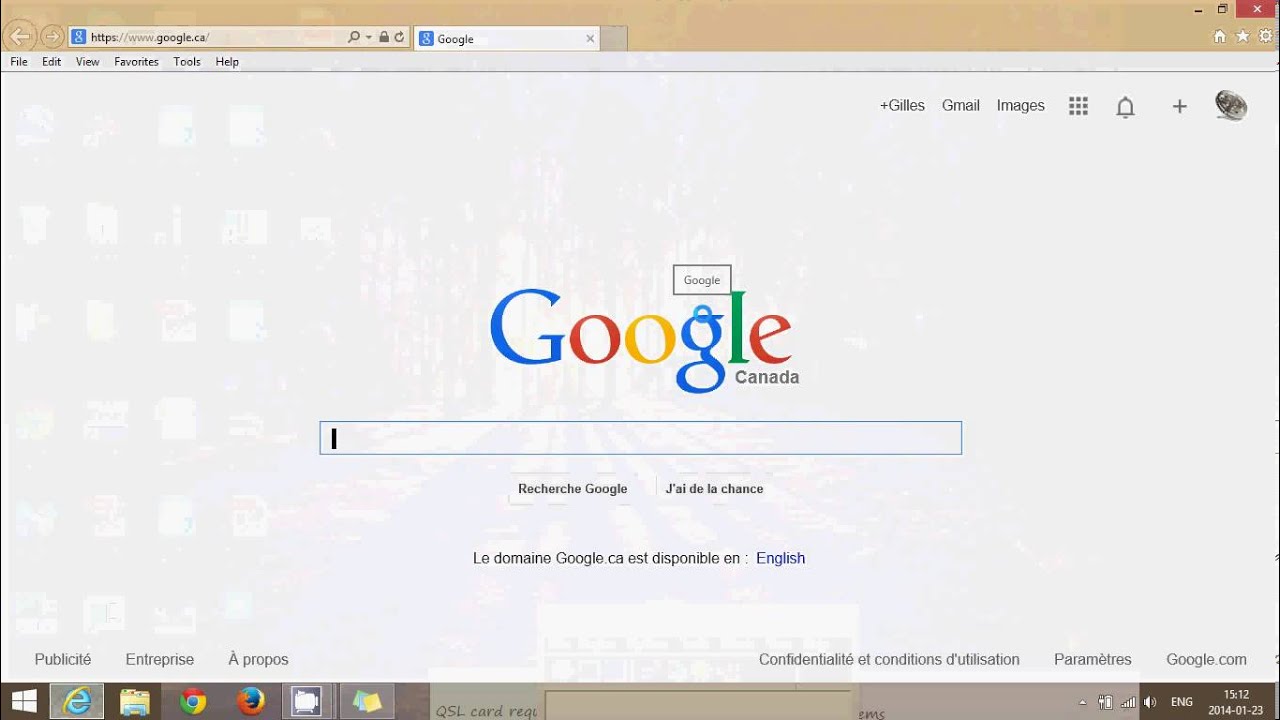1280x720 pixels.
Task: Open the Google.com footer link
Action: pos(1206,659)
